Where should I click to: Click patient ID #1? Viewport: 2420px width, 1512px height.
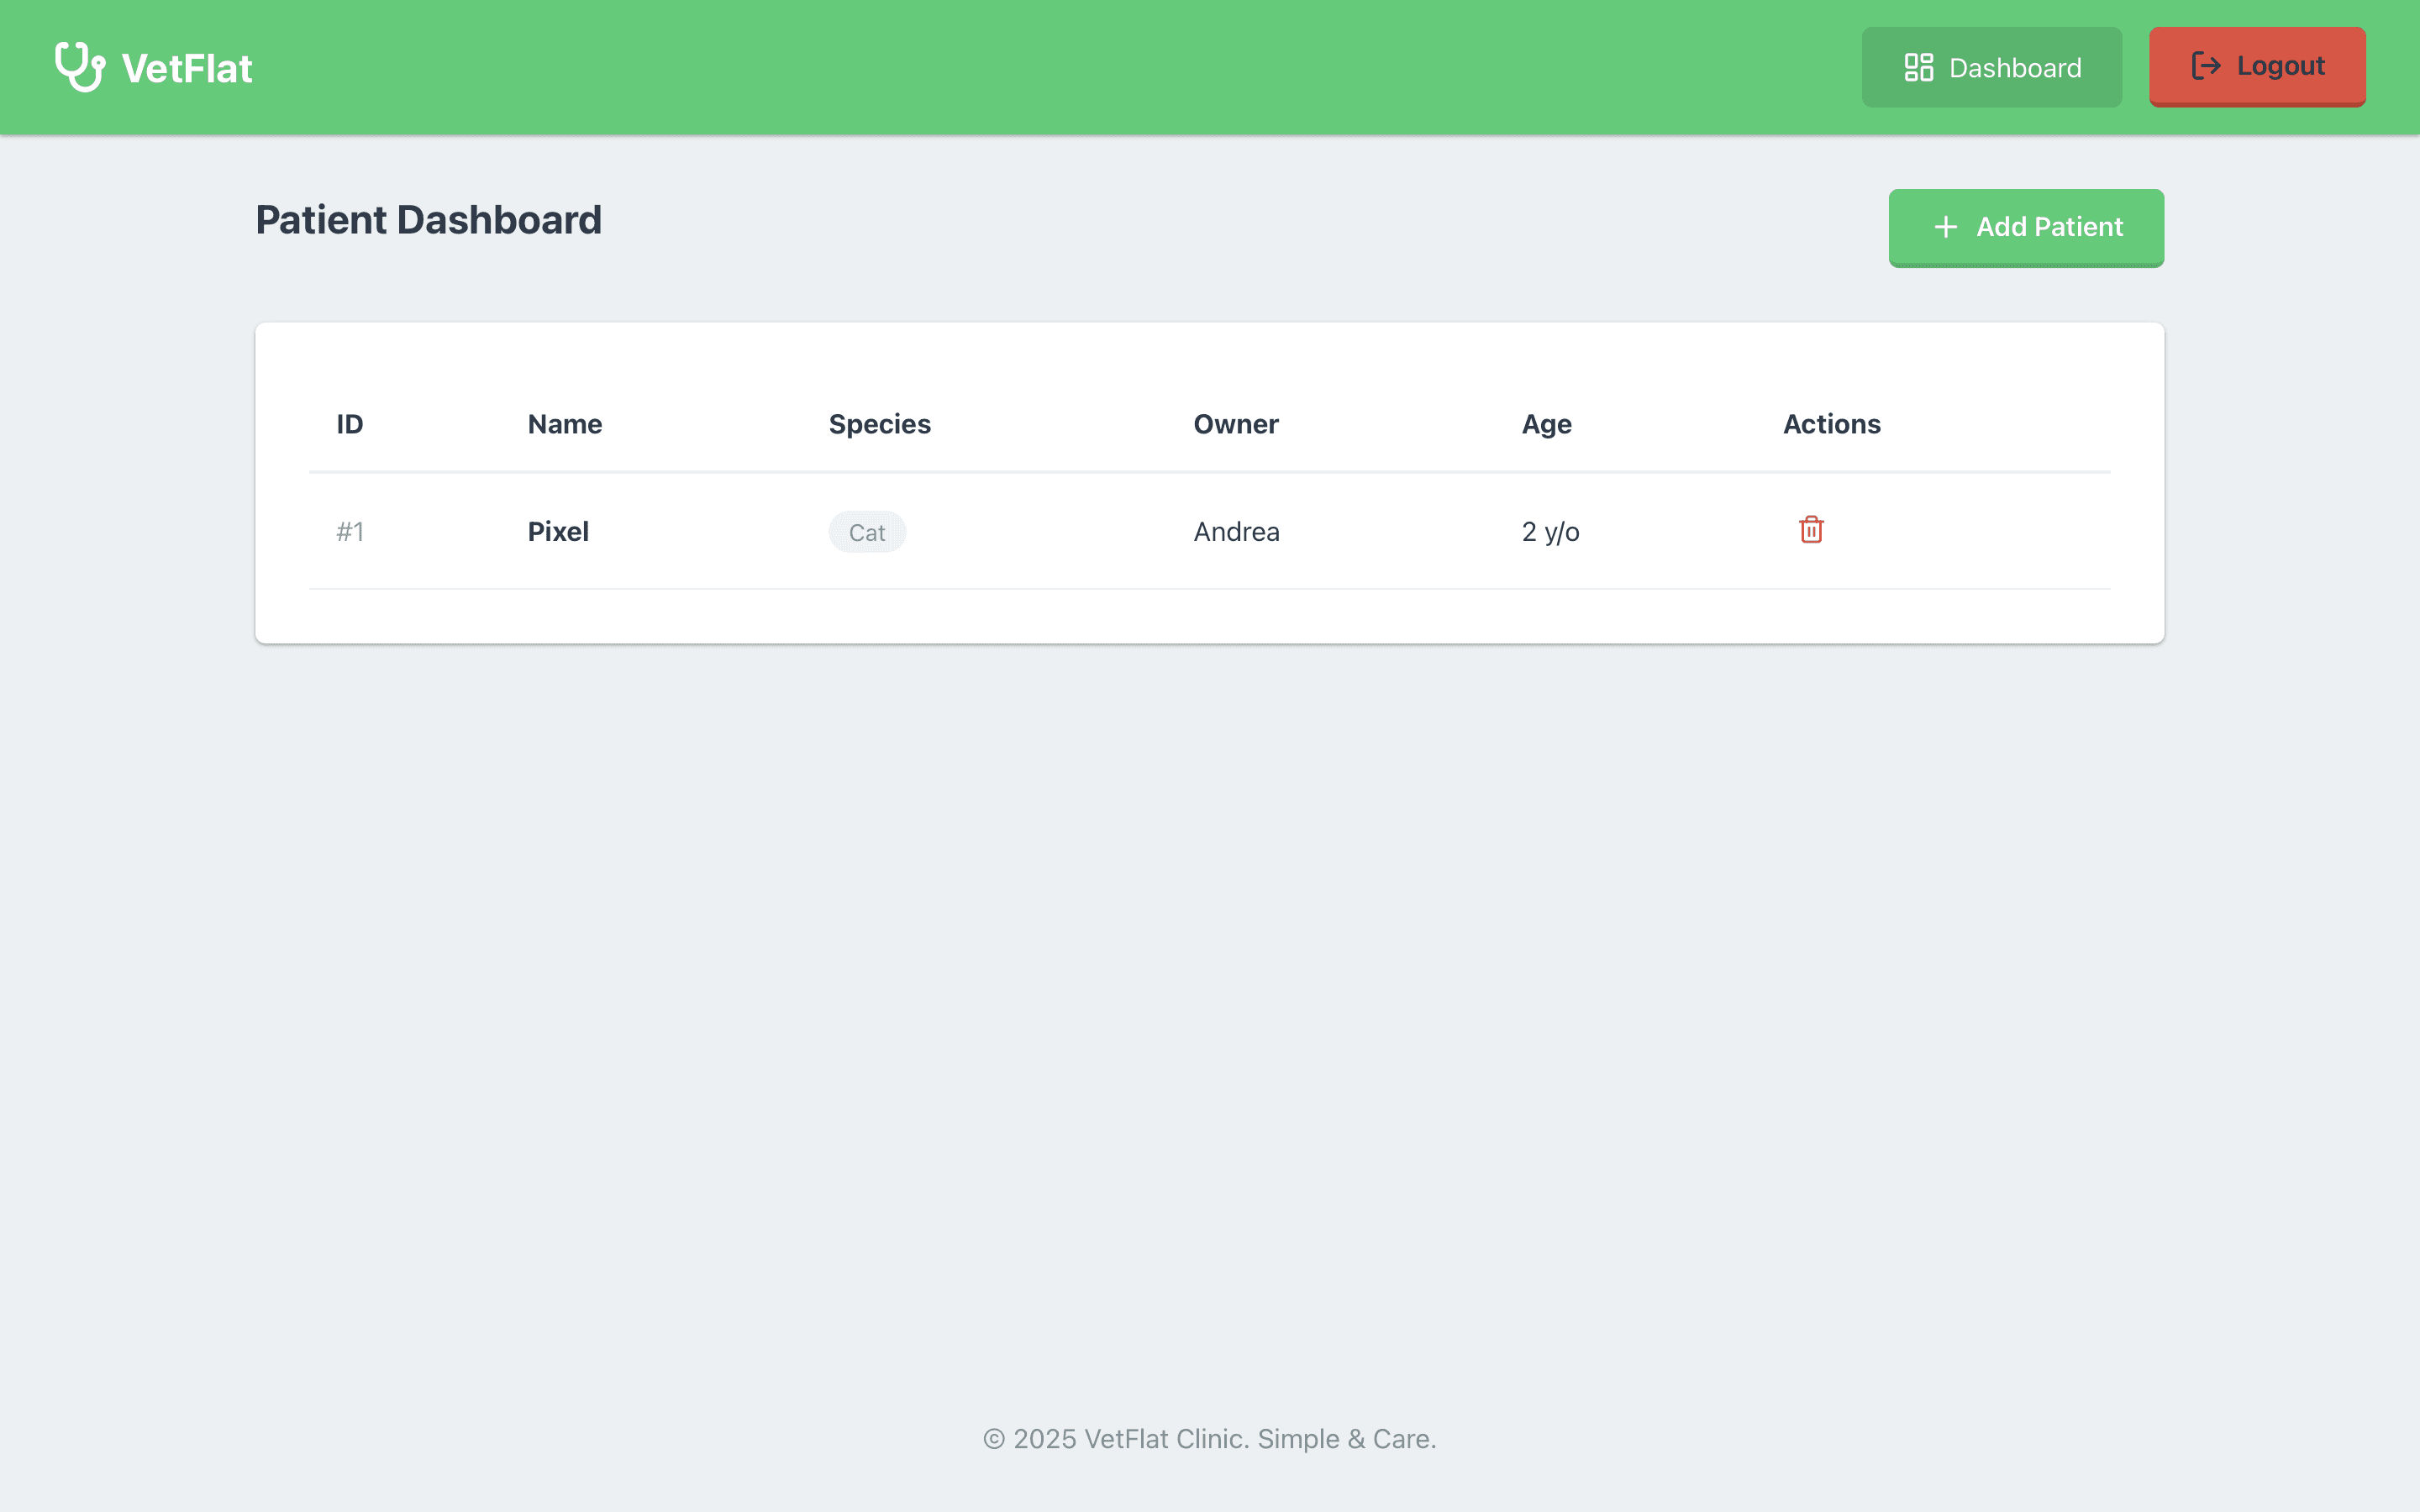(x=350, y=531)
